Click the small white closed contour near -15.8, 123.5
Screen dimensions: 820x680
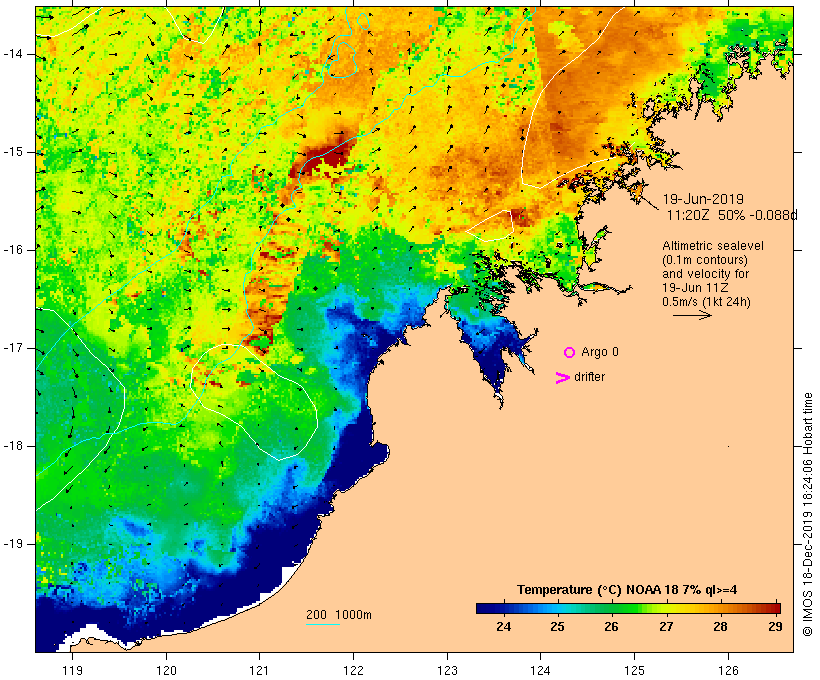[491, 225]
